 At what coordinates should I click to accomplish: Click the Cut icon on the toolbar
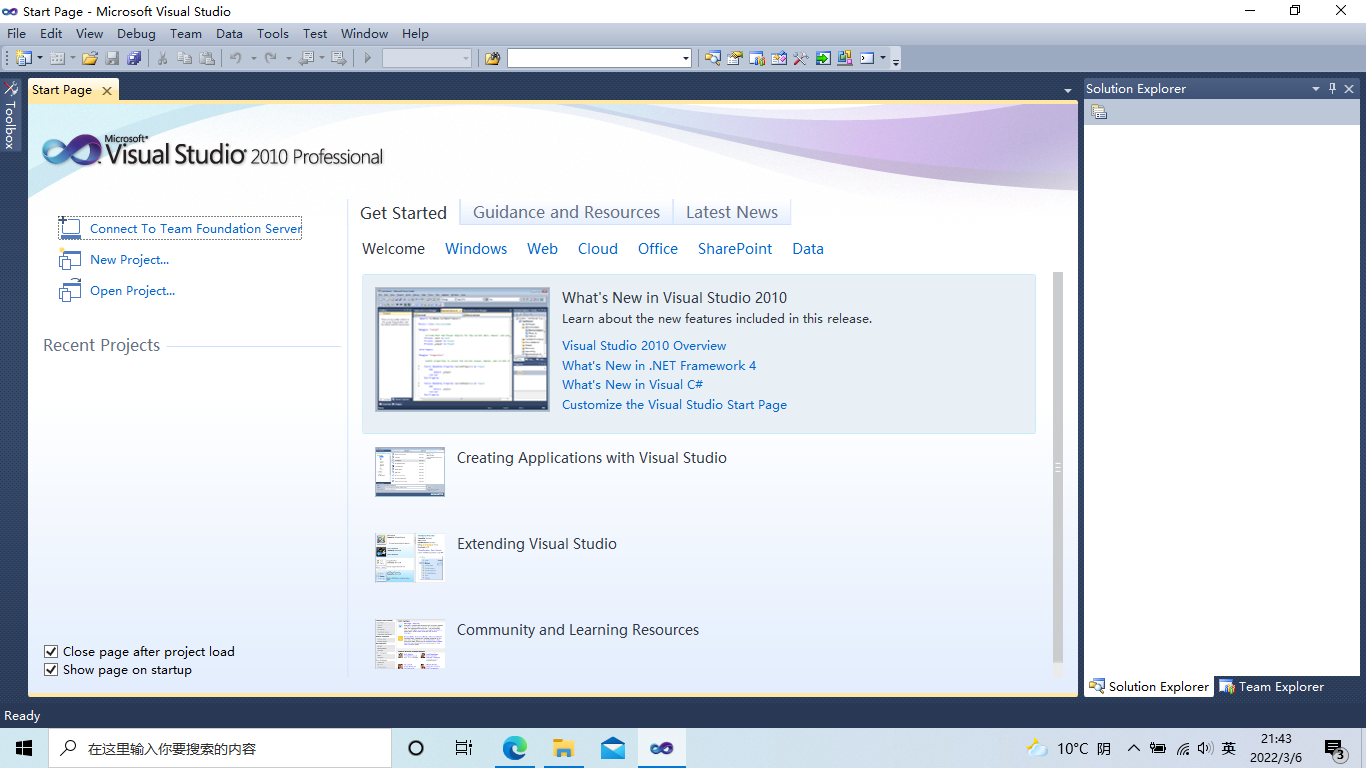click(x=163, y=58)
